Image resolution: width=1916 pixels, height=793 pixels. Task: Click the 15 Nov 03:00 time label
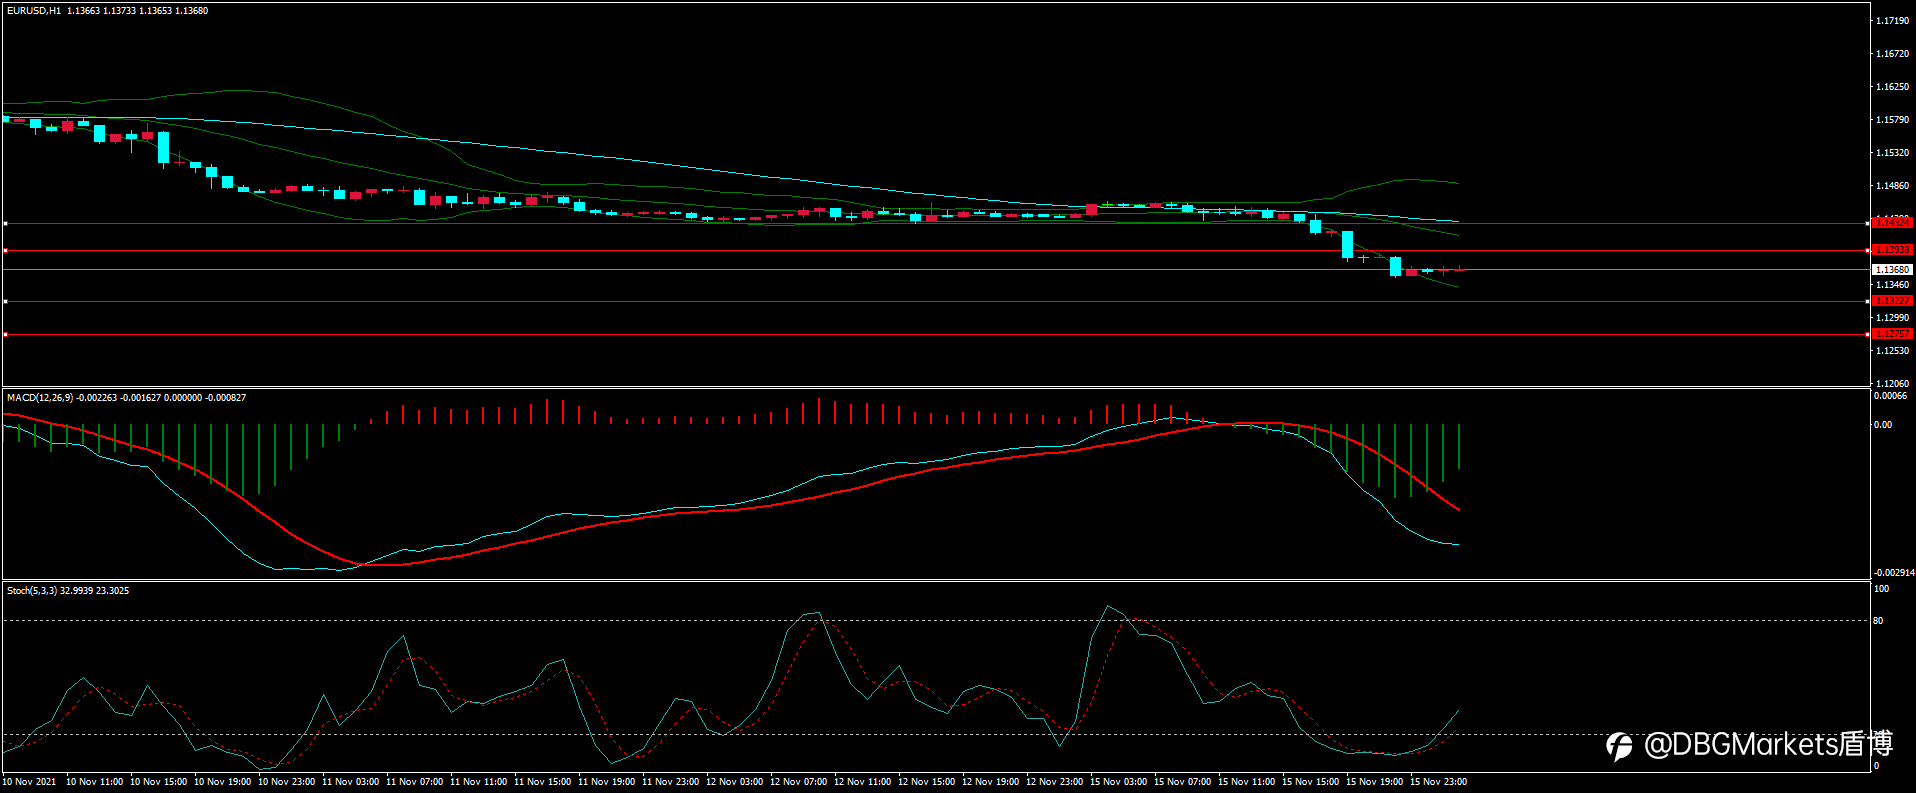coord(1118,782)
